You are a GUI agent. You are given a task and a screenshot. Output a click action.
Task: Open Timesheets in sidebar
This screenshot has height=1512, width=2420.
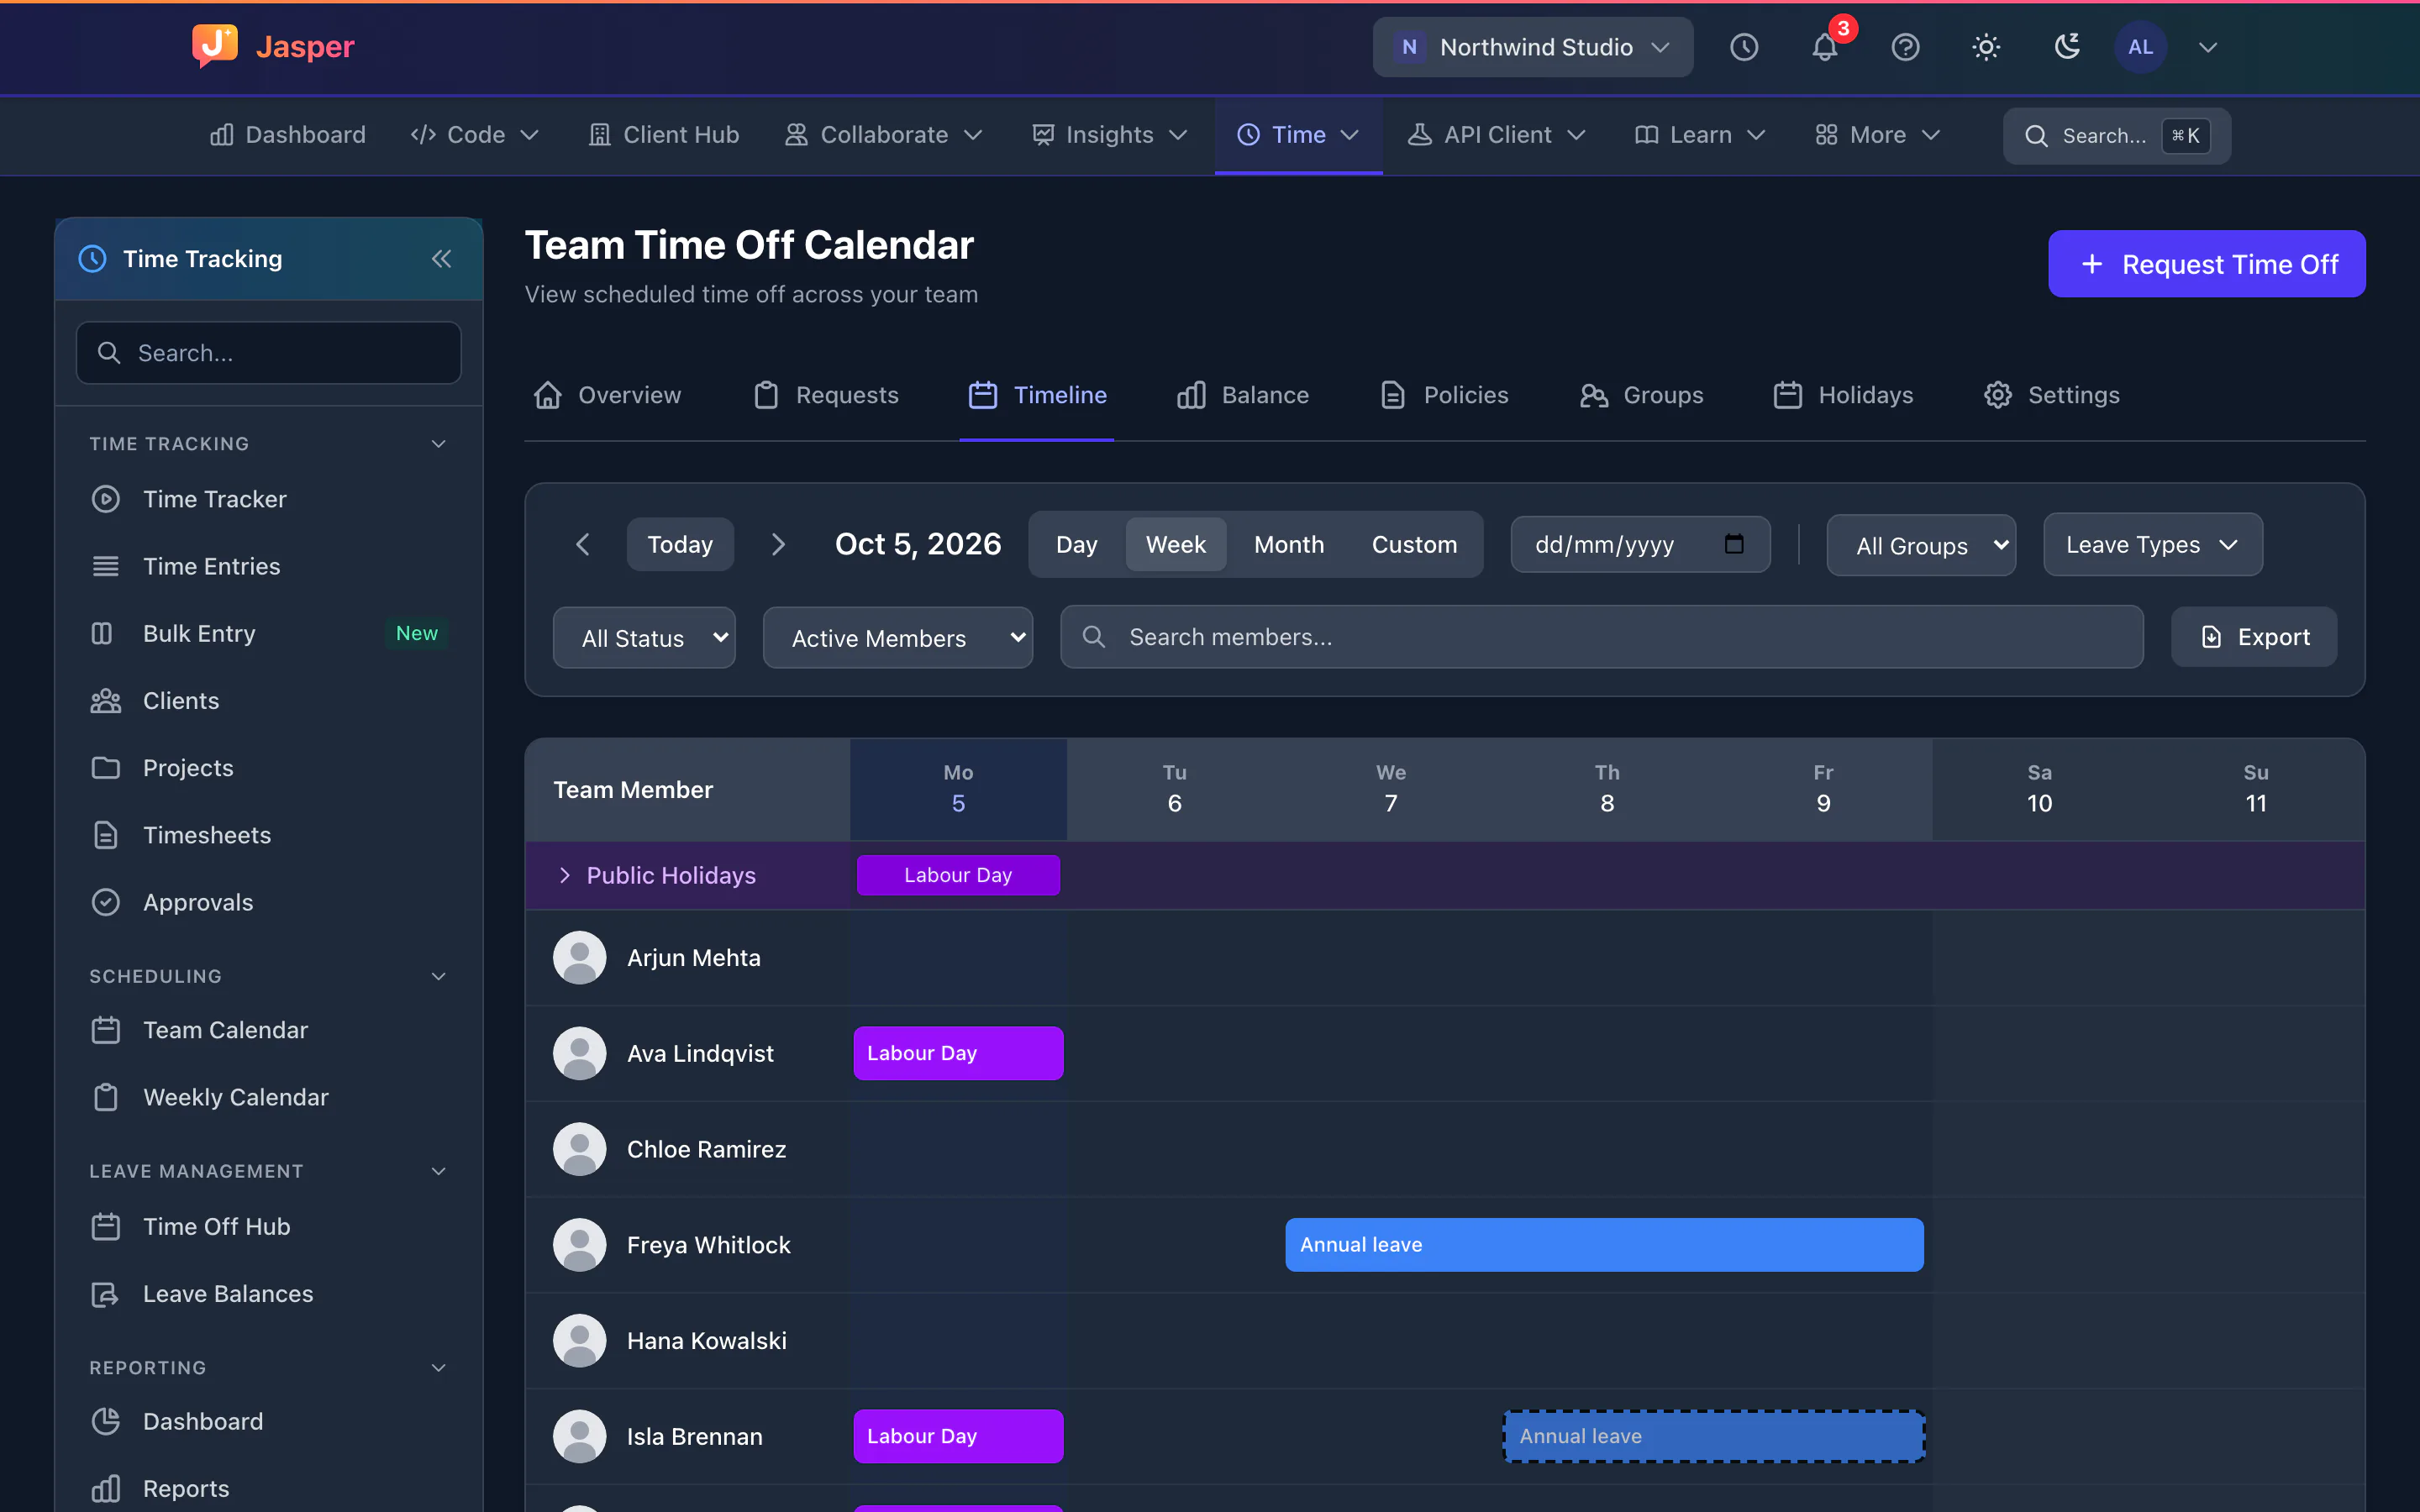coord(268,835)
